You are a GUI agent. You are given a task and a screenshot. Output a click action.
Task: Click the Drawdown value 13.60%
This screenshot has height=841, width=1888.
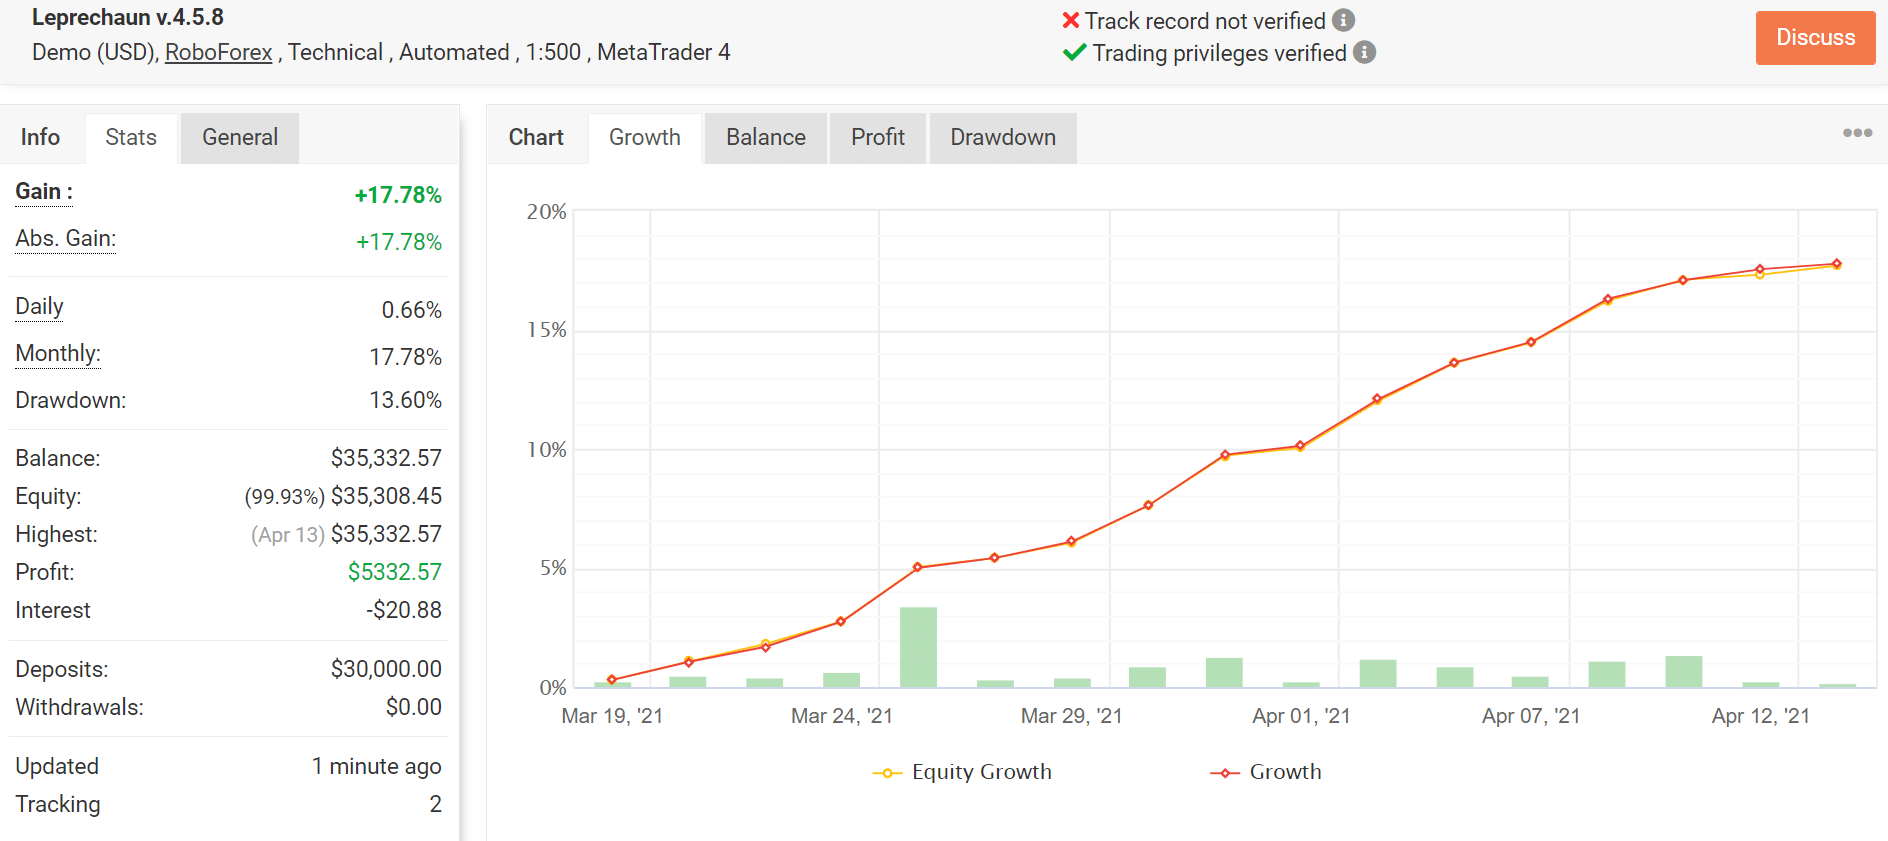point(406,400)
